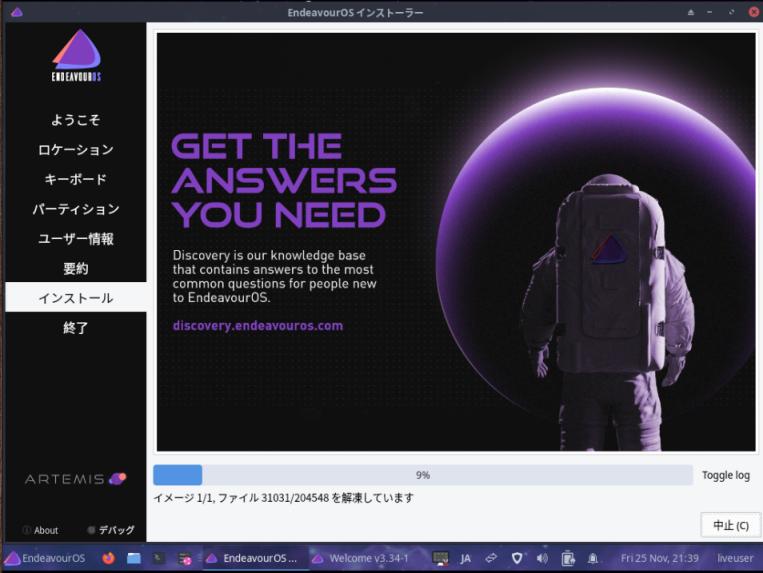763x573 pixels.
Task: Select the インストール step in sidebar
Action: point(75,297)
